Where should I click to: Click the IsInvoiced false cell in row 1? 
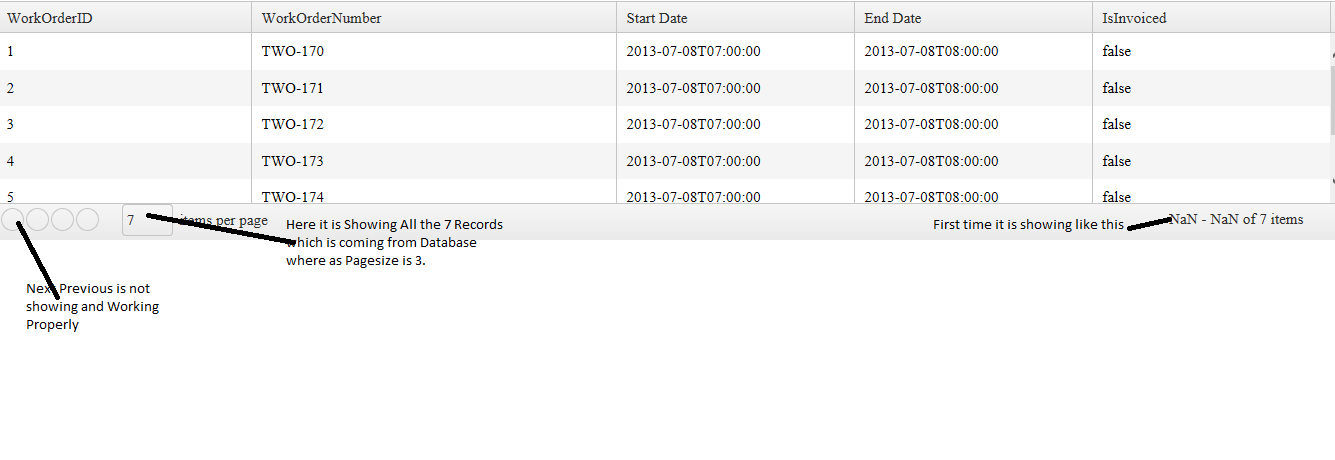(x=1116, y=51)
